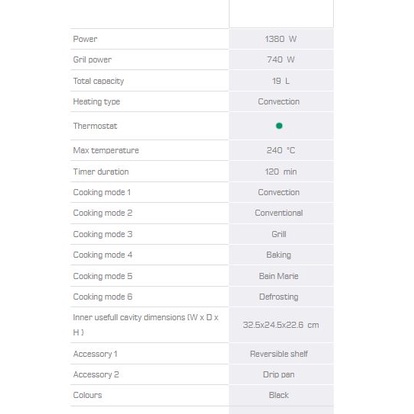Click the green Thermostat indicator dot

tap(279, 126)
